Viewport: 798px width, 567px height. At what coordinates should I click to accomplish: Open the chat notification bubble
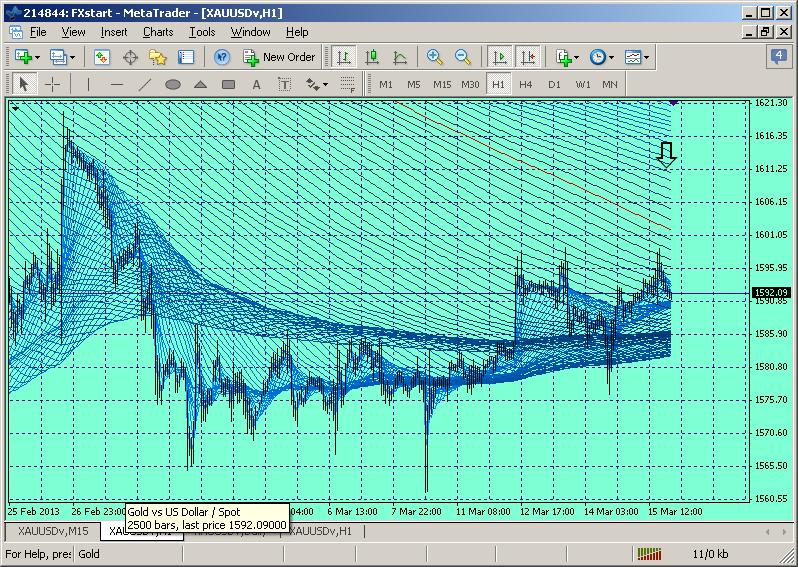tap(778, 56)
